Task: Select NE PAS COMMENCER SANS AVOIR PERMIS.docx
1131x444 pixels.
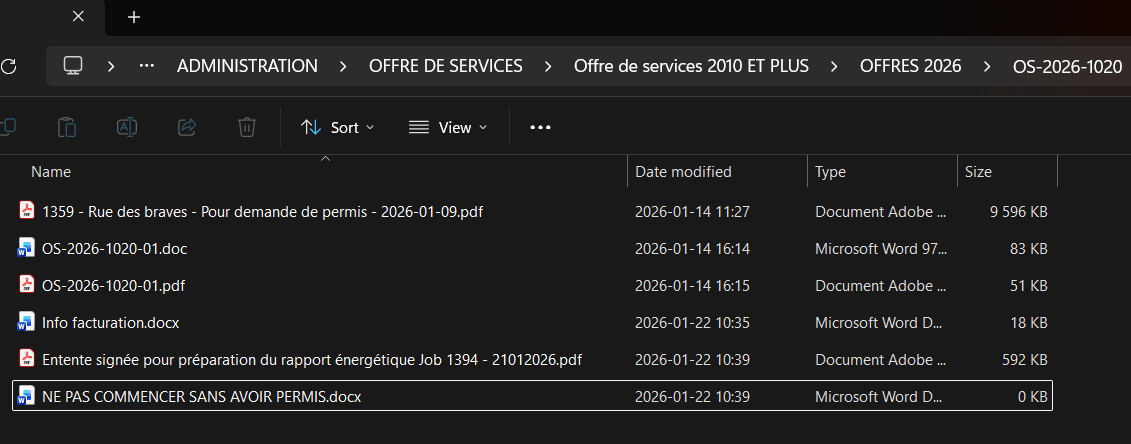Action: point(201,396)
